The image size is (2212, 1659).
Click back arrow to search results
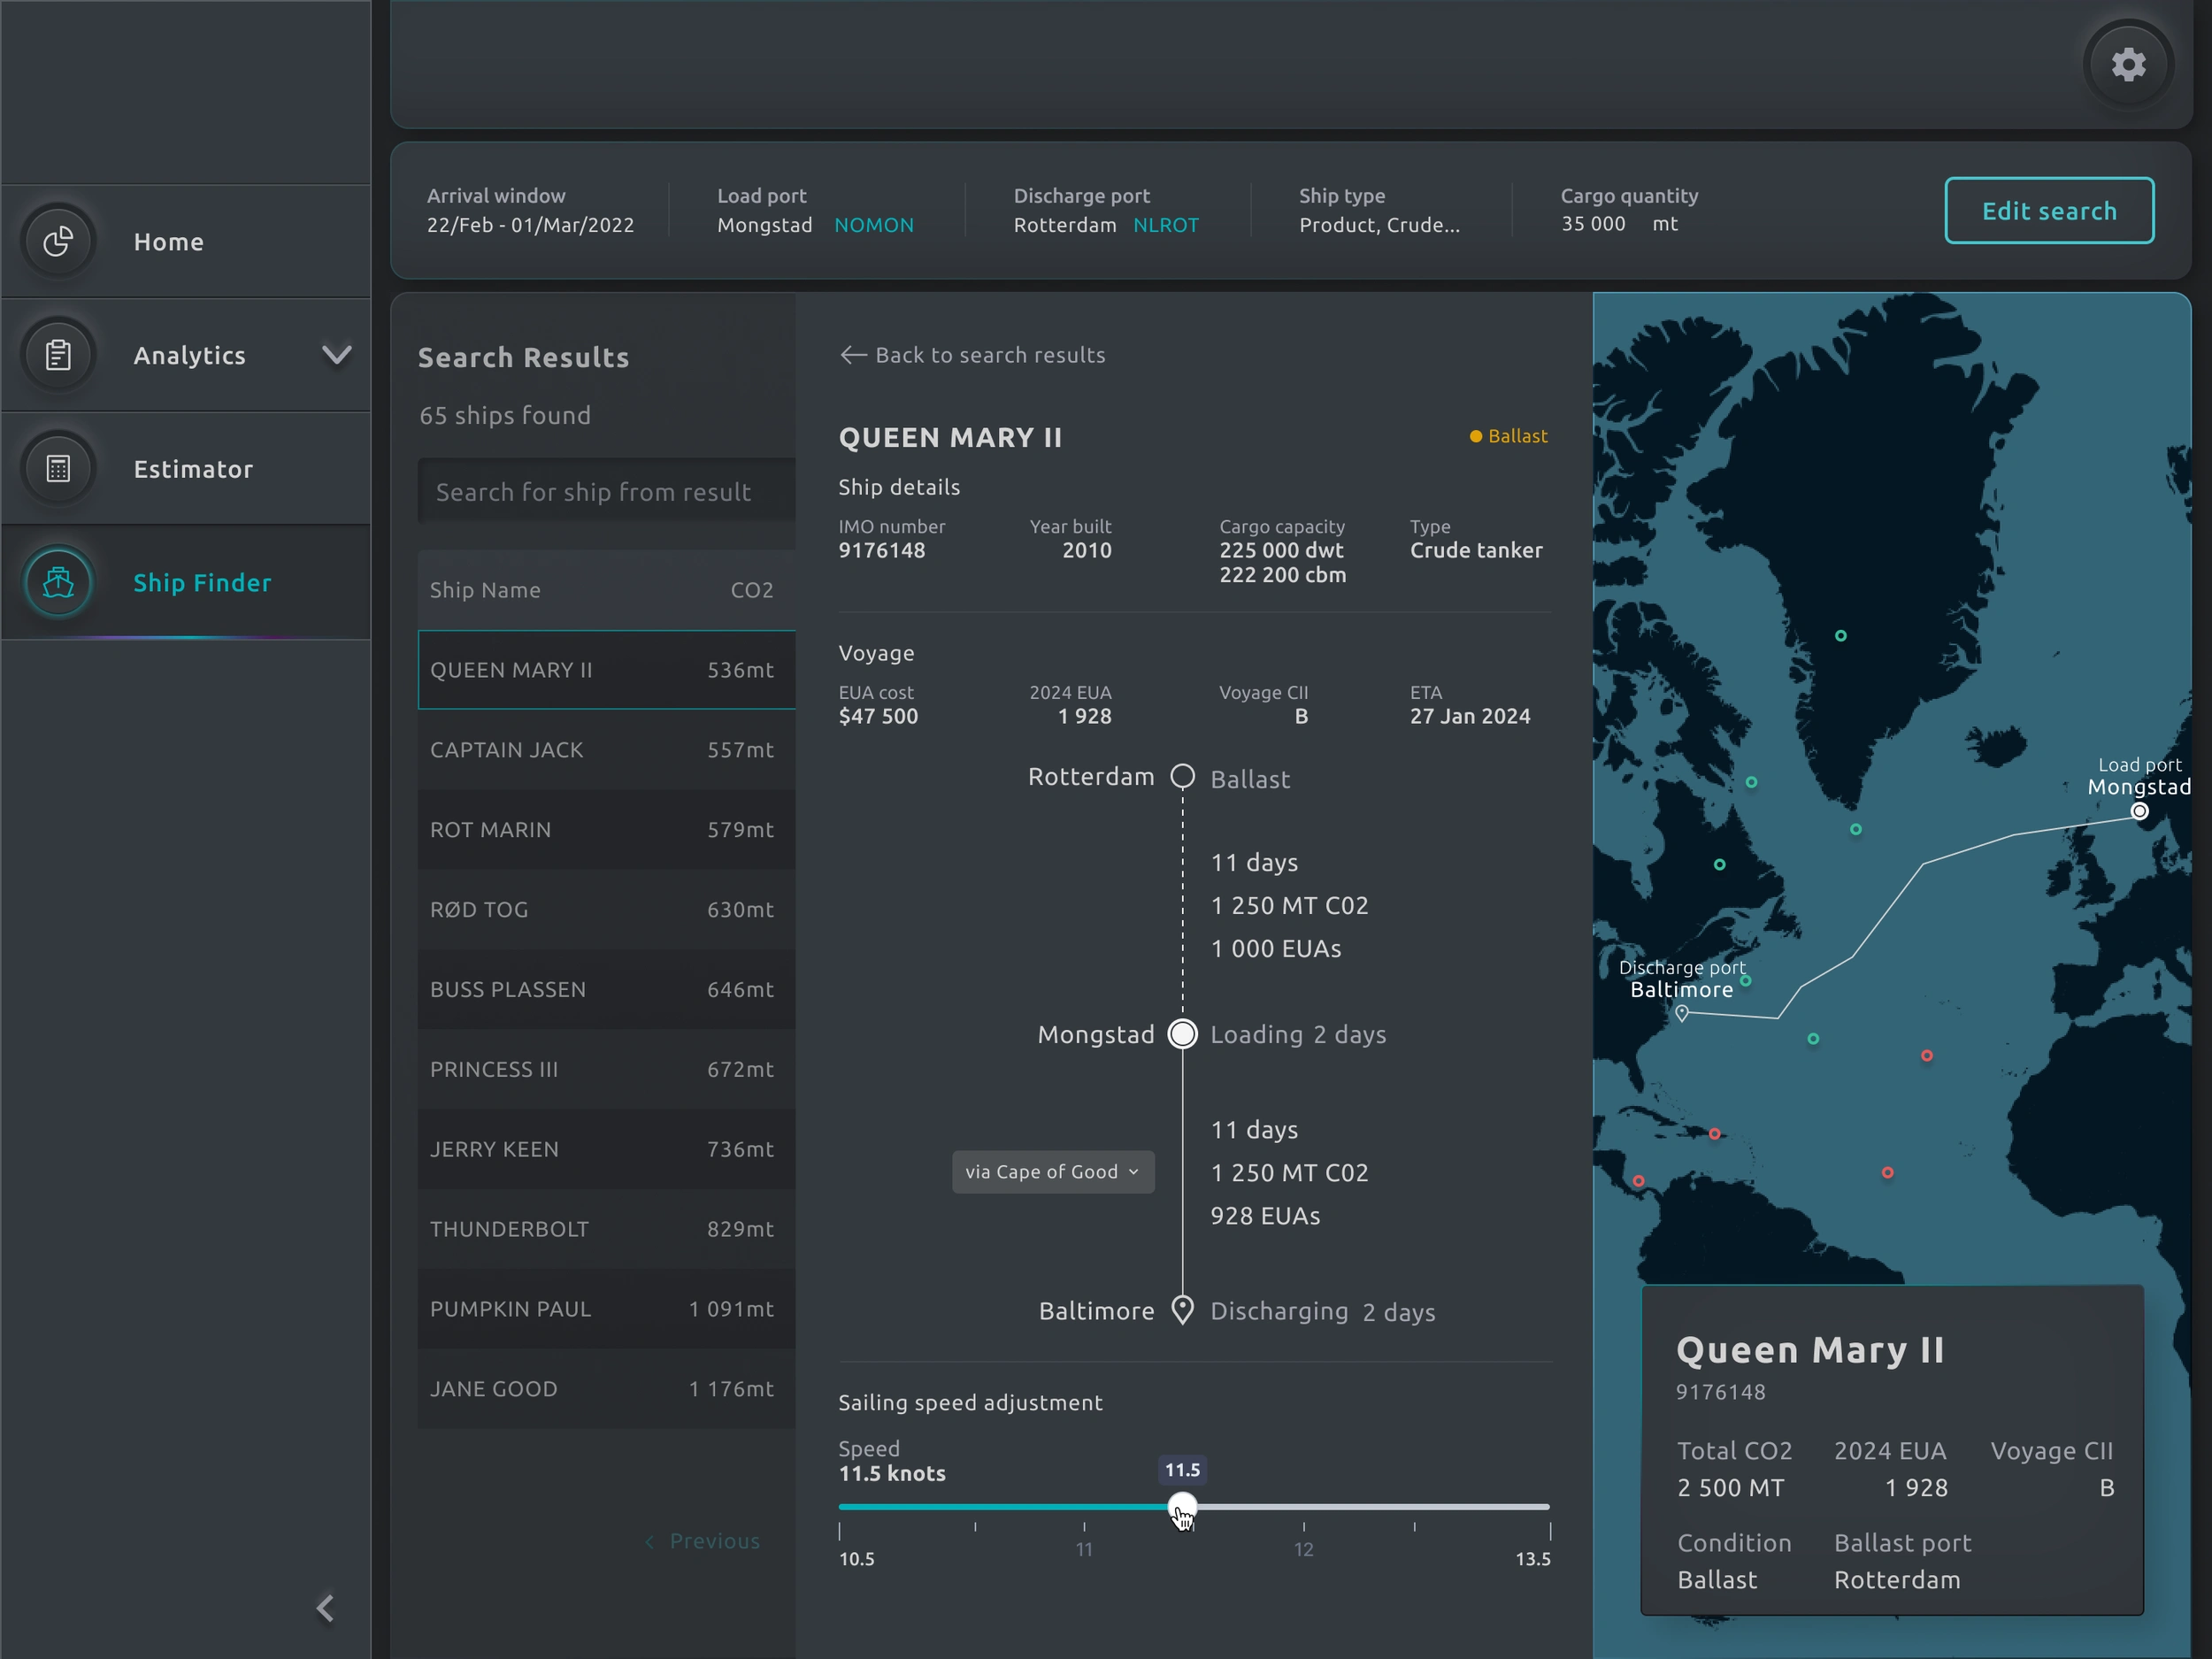[x=853, y=355]
